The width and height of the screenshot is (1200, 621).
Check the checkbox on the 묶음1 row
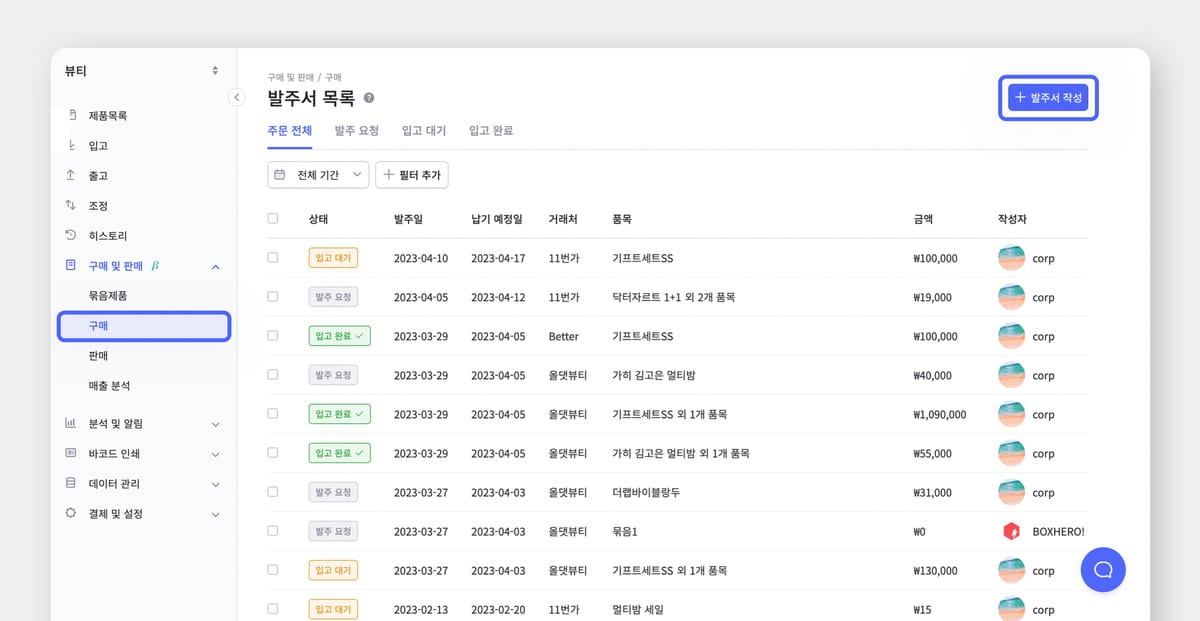click(x=272, y=531)
